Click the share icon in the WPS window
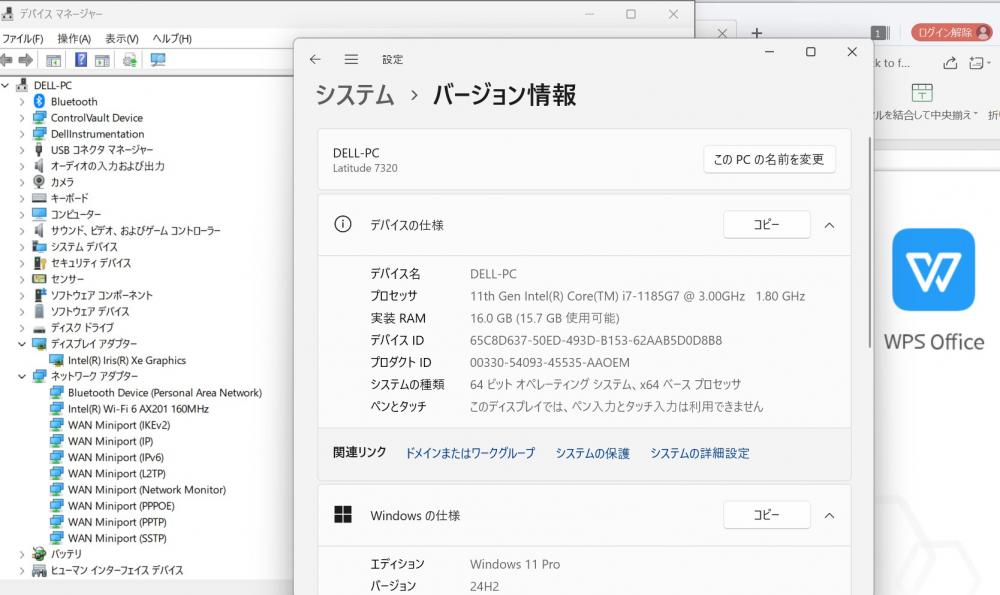Image resolution: width=1000 pixels, height=595 pixels. pyautogui.click(x=950, y=62)
